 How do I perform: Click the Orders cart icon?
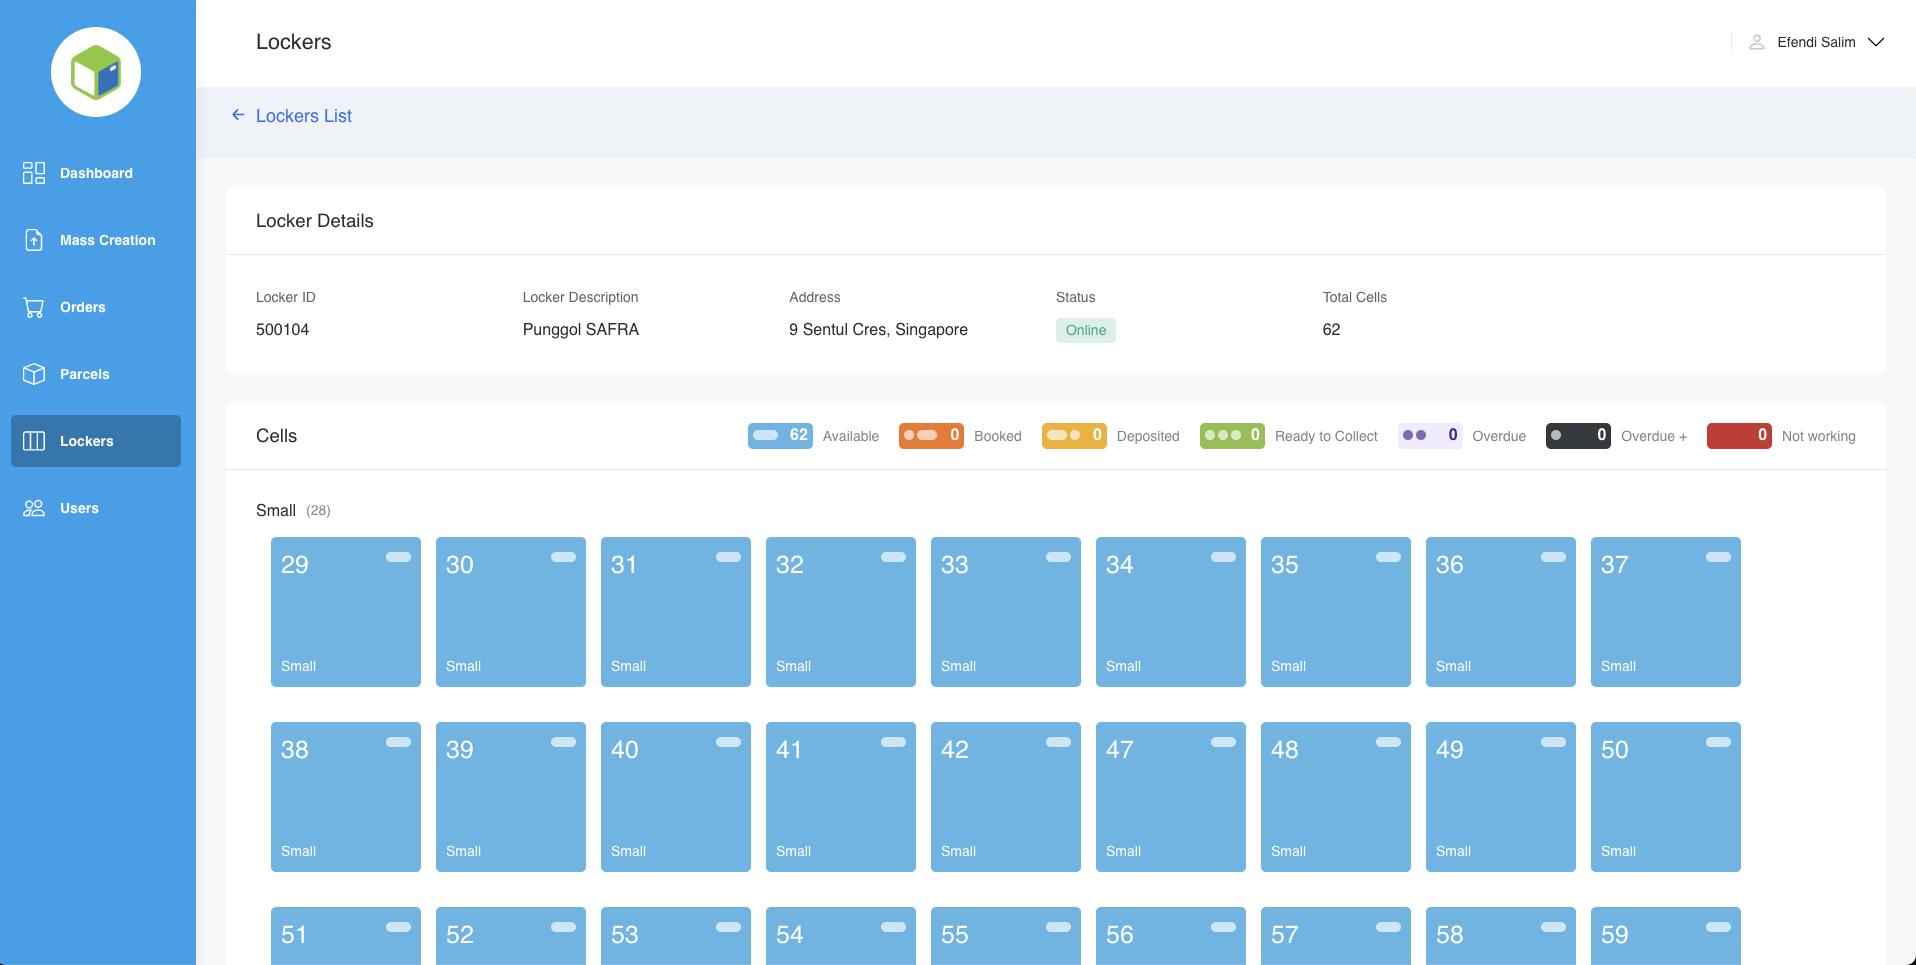click(x=34, y=307)
